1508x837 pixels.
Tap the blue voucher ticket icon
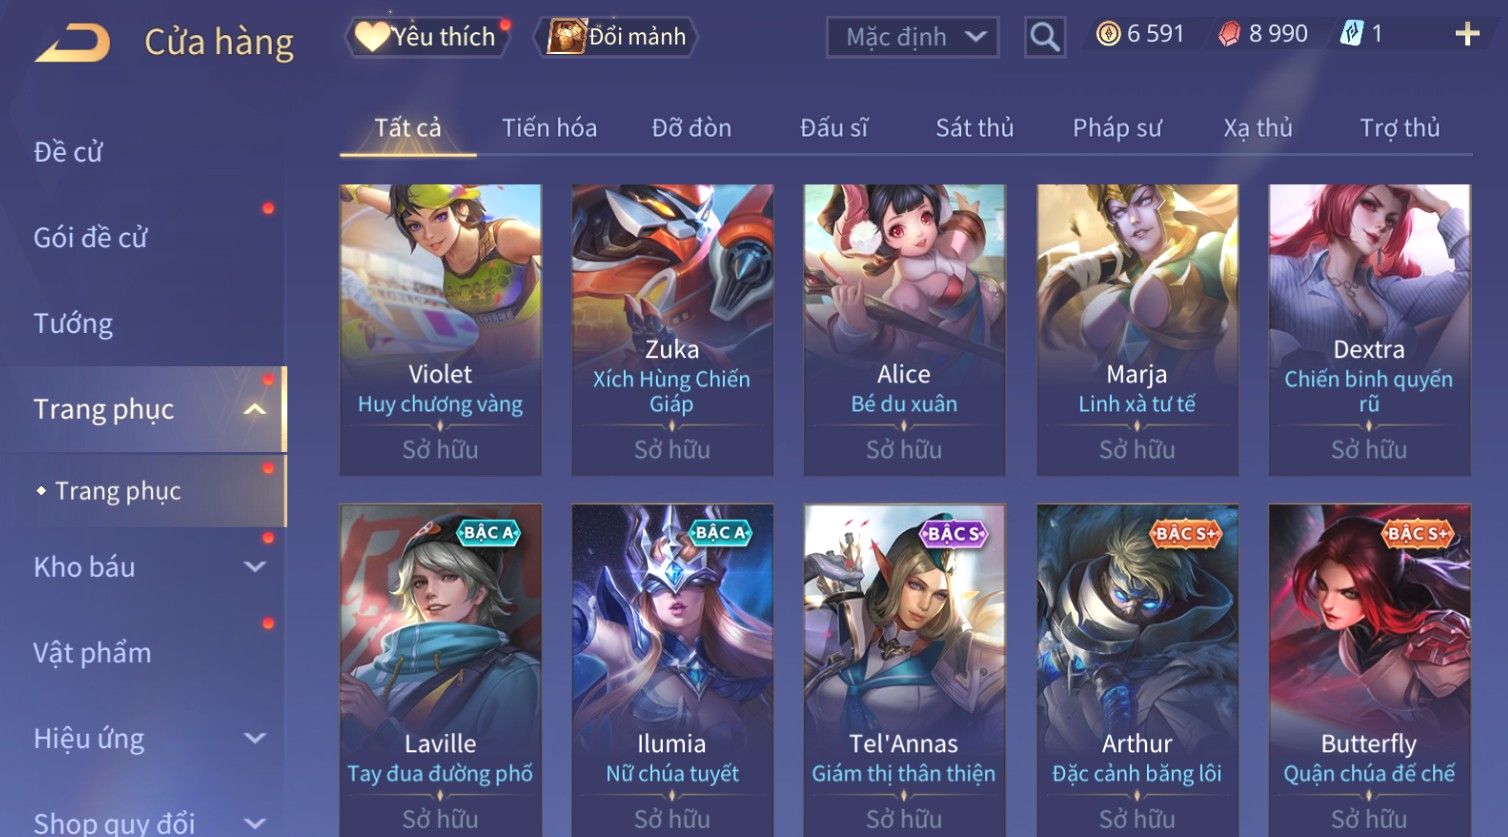coord(1351,34)
